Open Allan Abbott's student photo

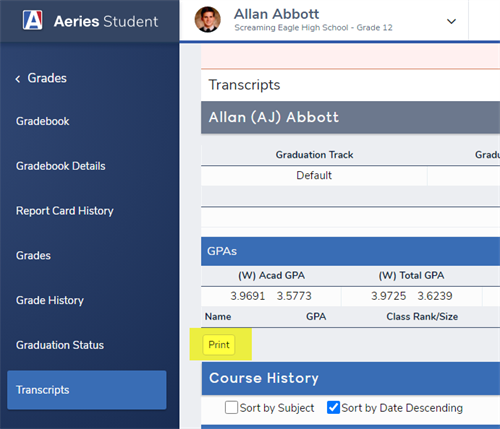(x=208, y=20)
